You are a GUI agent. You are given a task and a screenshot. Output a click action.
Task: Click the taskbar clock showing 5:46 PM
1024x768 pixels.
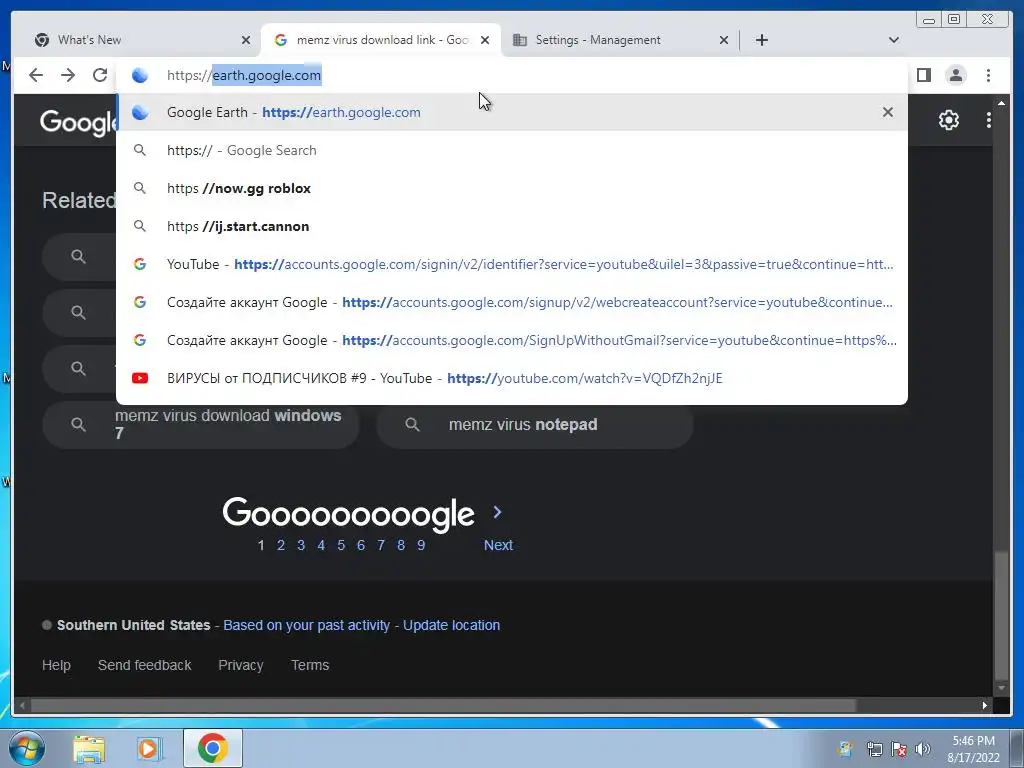tap(974, 749)
